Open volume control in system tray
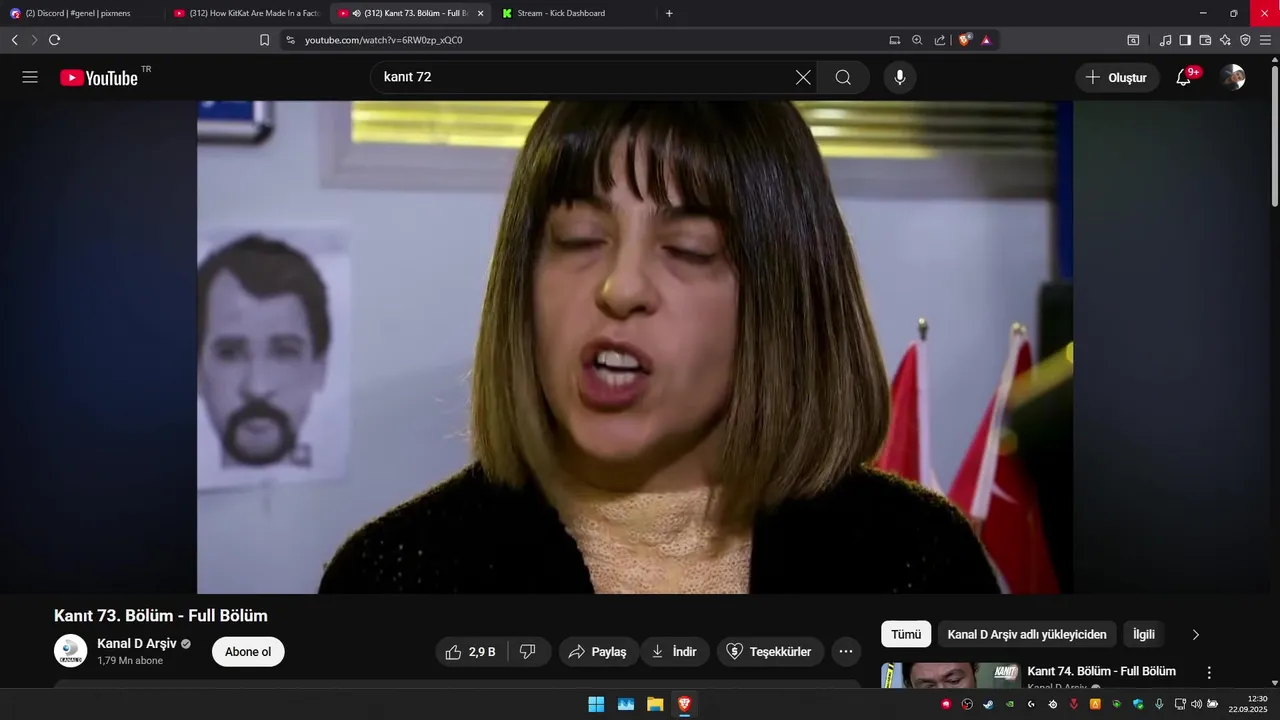Screen dimensions: 1280x720 tap(1197, 704)
